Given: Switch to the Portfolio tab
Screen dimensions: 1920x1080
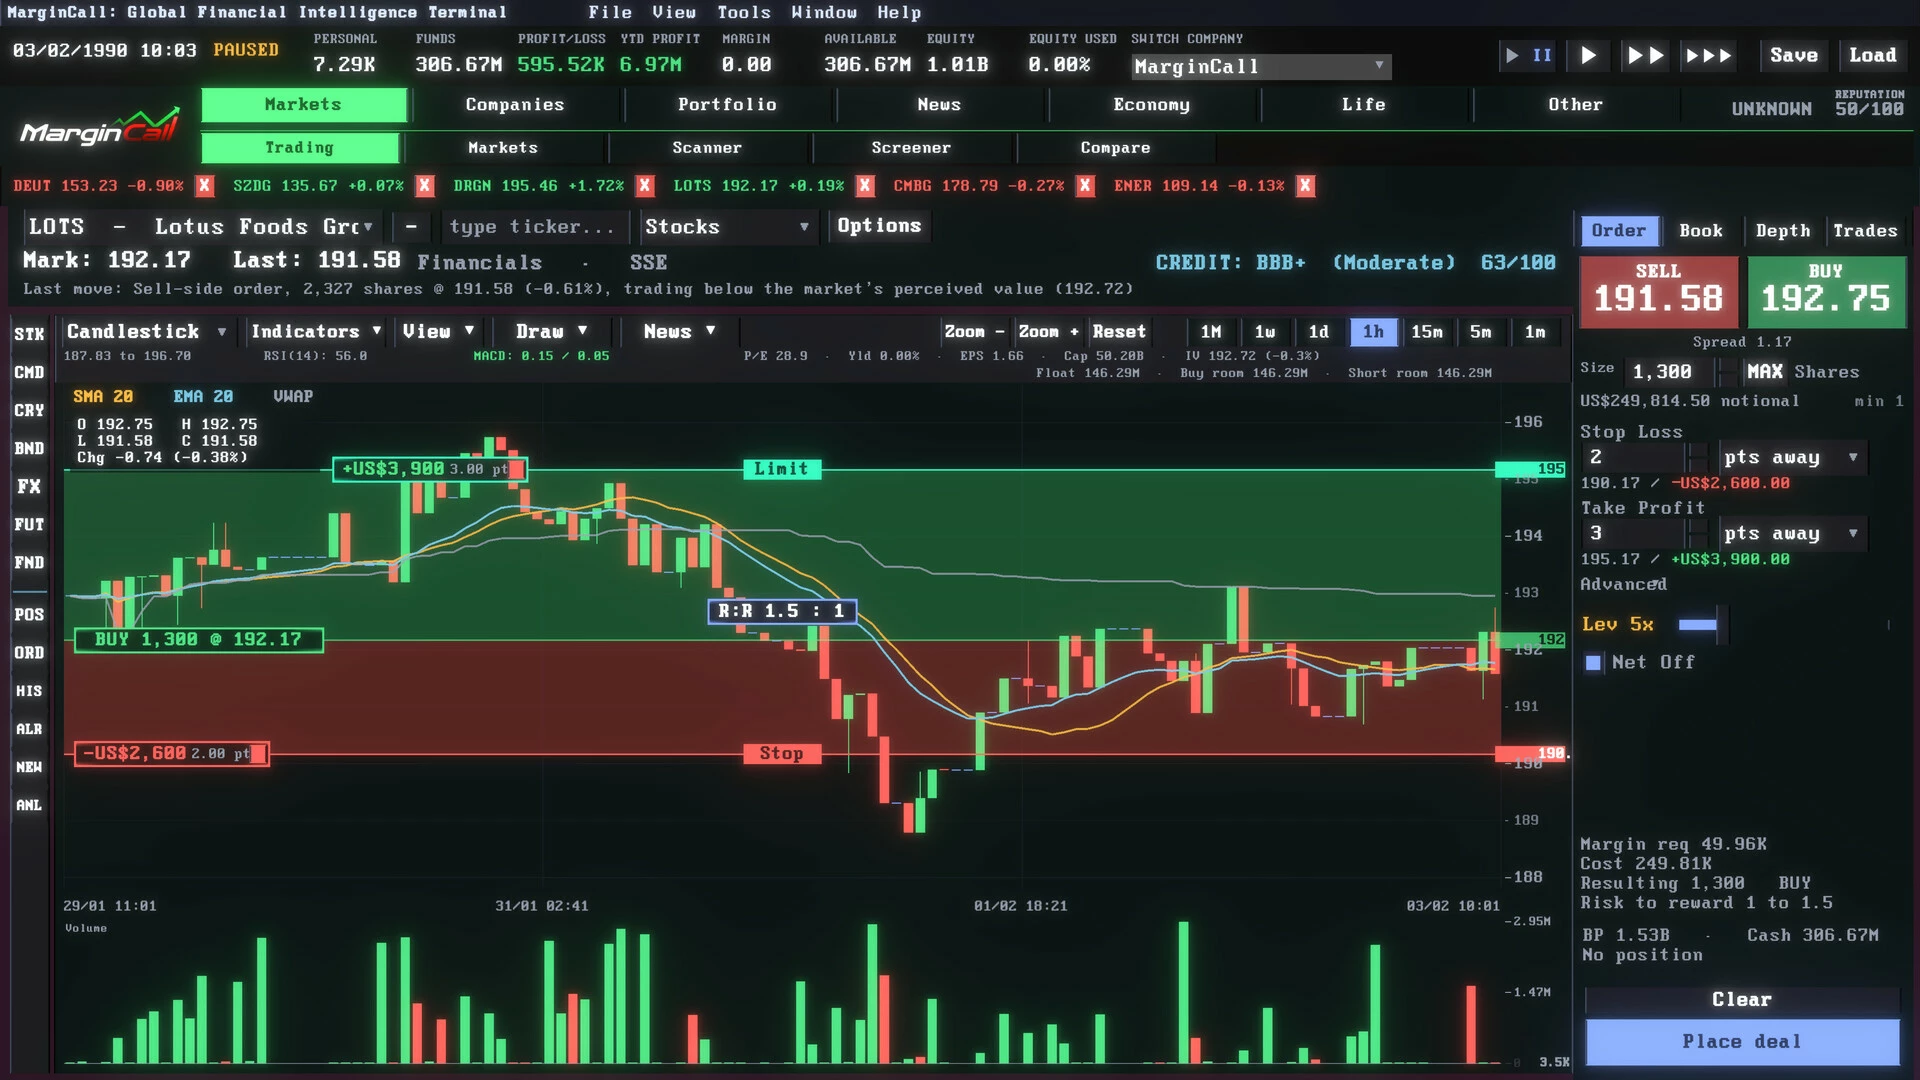Looking at the screenshot, I should click(x=727, y=105).
